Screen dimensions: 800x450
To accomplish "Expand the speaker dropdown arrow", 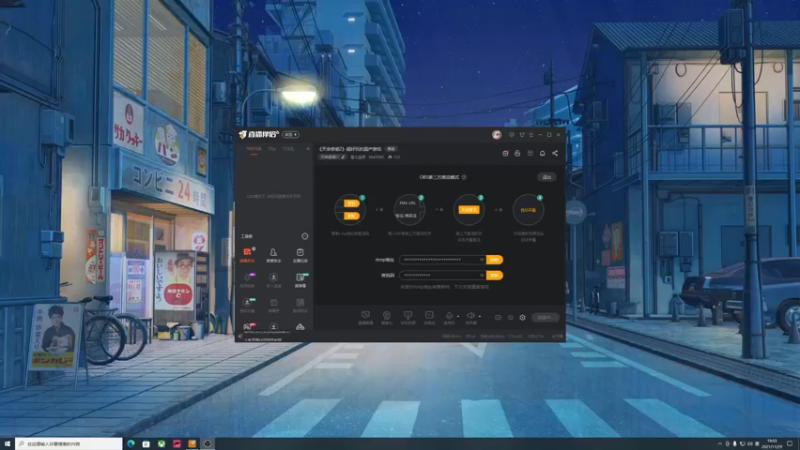I will pyautogui.click(x=480, y=316).
